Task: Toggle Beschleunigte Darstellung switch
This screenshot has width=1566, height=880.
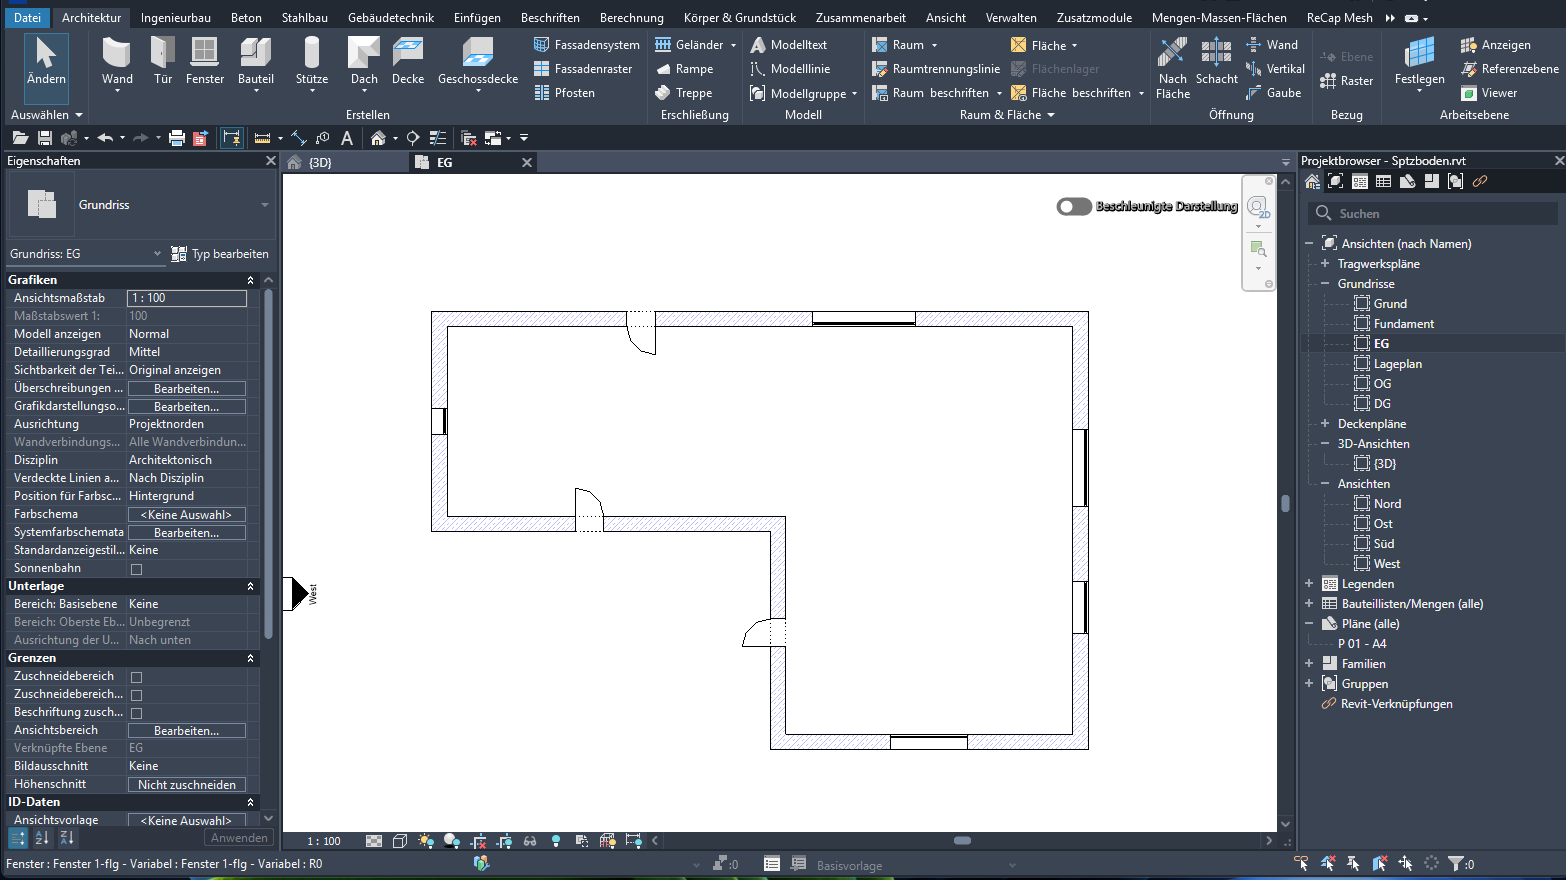Action: 1074,206
